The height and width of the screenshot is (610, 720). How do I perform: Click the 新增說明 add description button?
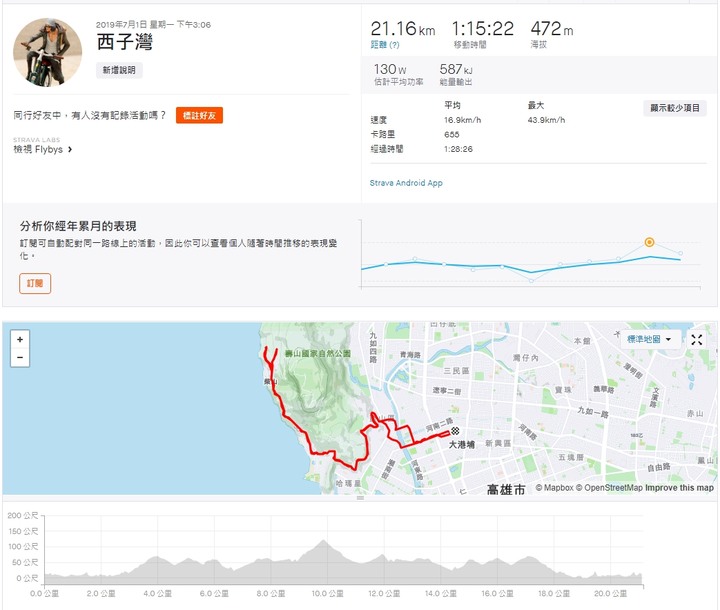[119, 70]
